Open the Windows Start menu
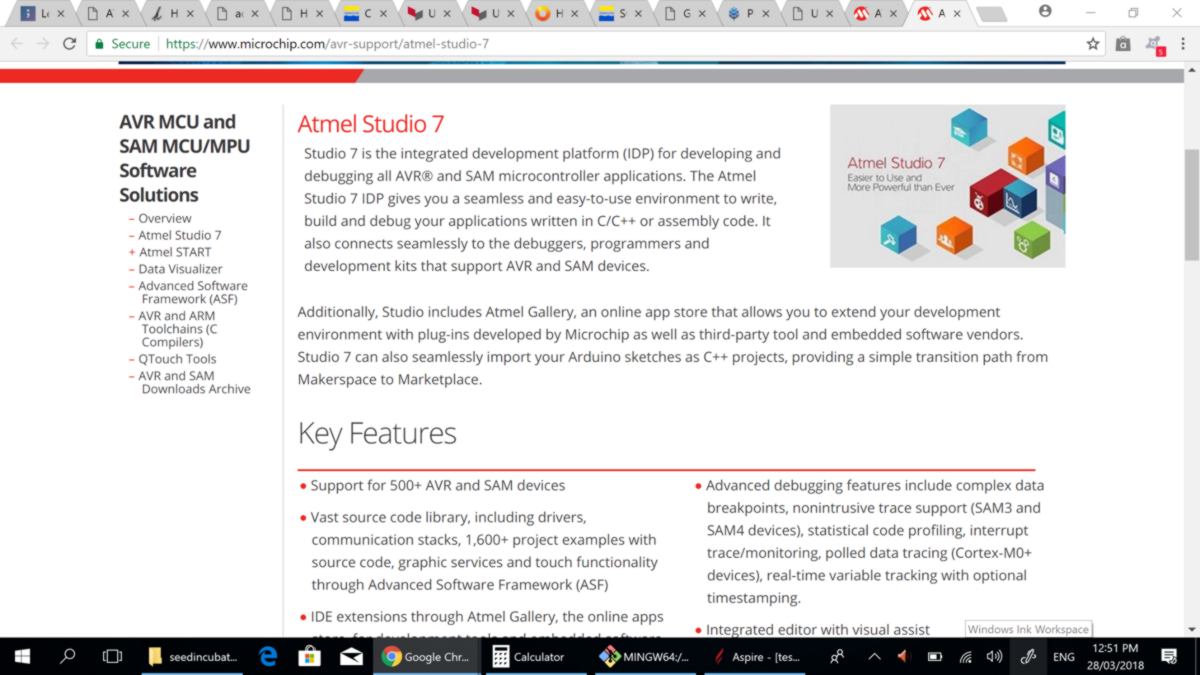This screenshot has width=1200, height=675. [x=22, y=657]
